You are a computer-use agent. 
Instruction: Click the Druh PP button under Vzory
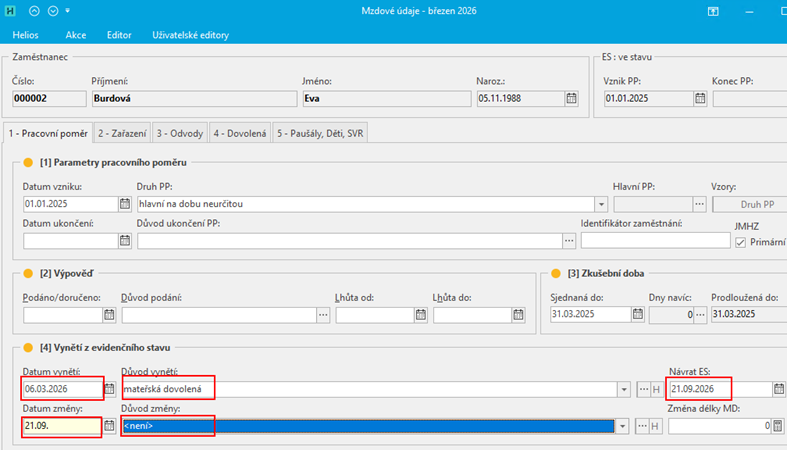click(x=748, y=205)
